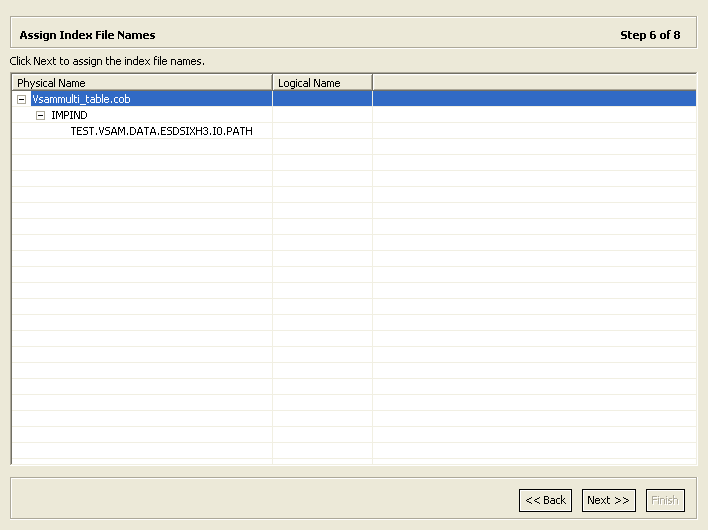The image size is (708, 530).
Task: Click divider between Physical and Logical Name headers
Action: pos(272,83)
